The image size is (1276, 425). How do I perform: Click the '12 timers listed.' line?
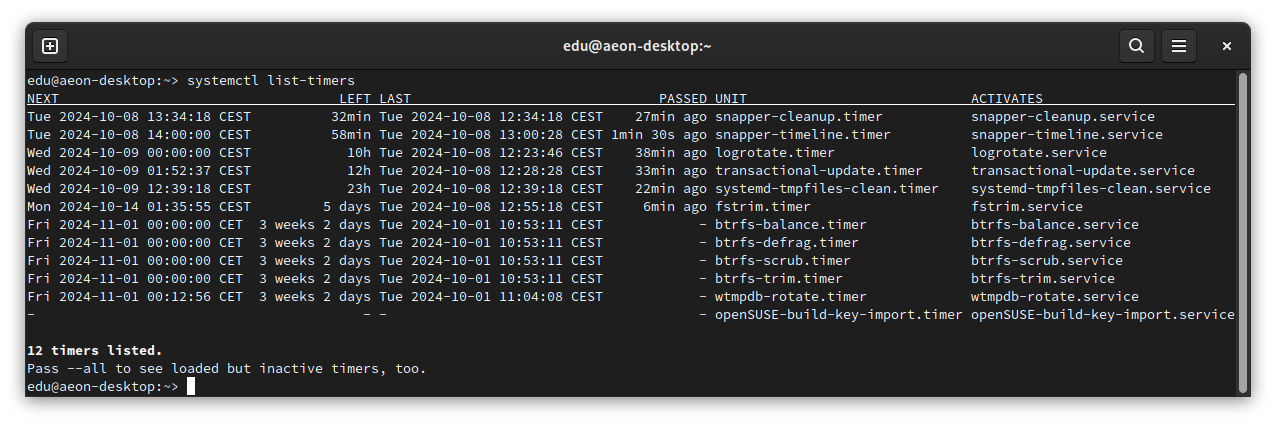[x=95, y=351]
